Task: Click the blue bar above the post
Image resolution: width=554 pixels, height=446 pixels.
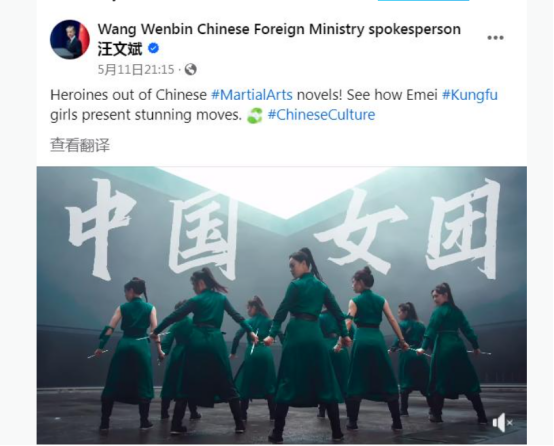Action: click(x=423, y=1)
